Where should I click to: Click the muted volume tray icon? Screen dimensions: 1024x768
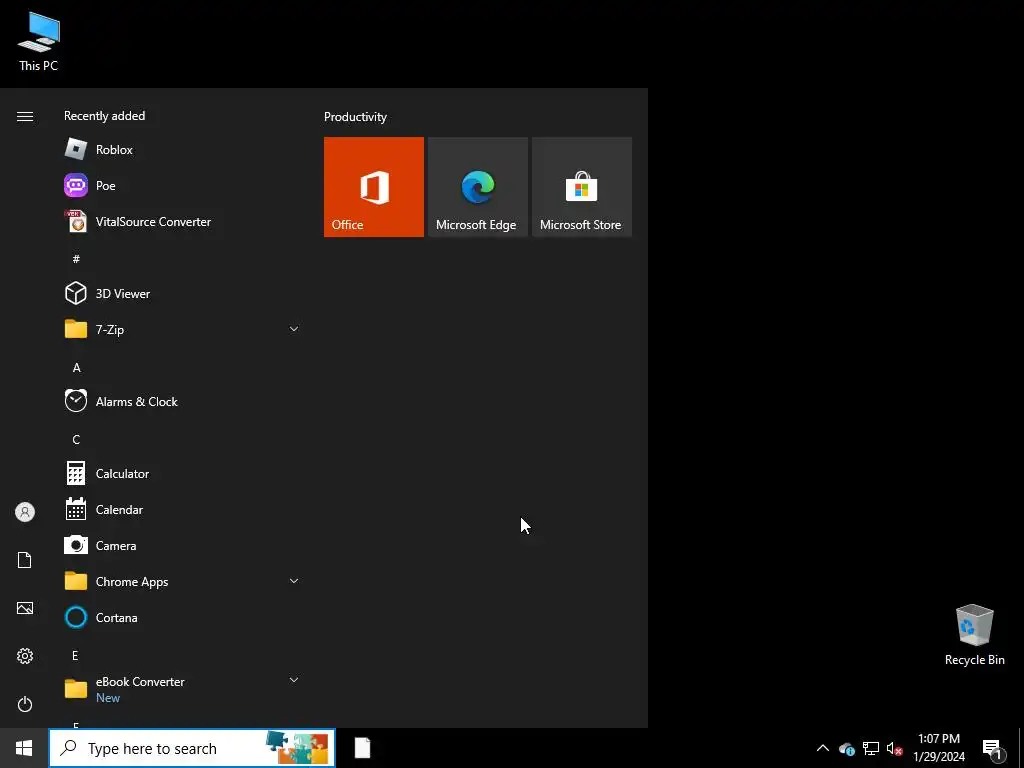[x=895, y=748]
